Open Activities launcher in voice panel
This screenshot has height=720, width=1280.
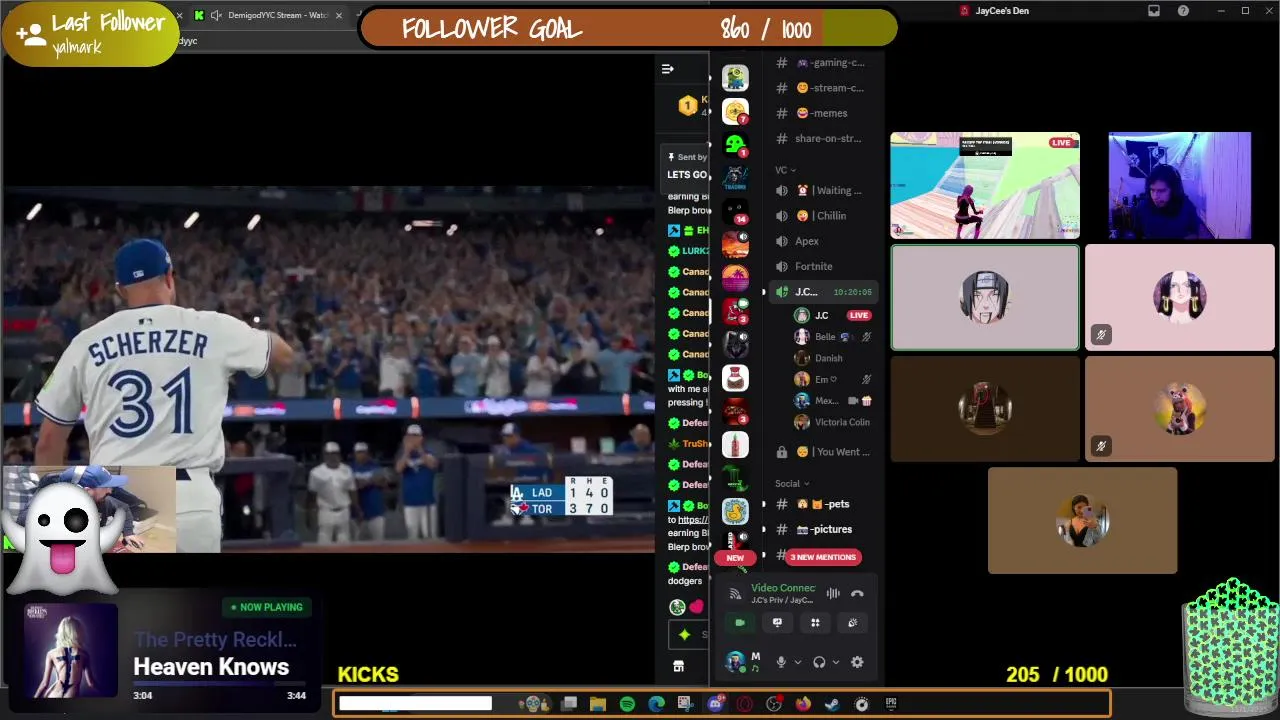(x=815, y=623)
